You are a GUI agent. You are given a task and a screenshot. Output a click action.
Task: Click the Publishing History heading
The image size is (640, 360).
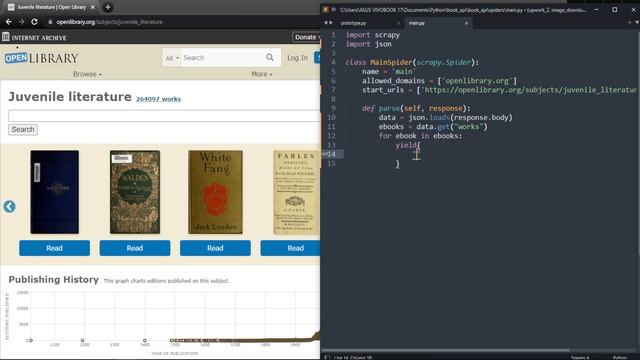[53, 280]
